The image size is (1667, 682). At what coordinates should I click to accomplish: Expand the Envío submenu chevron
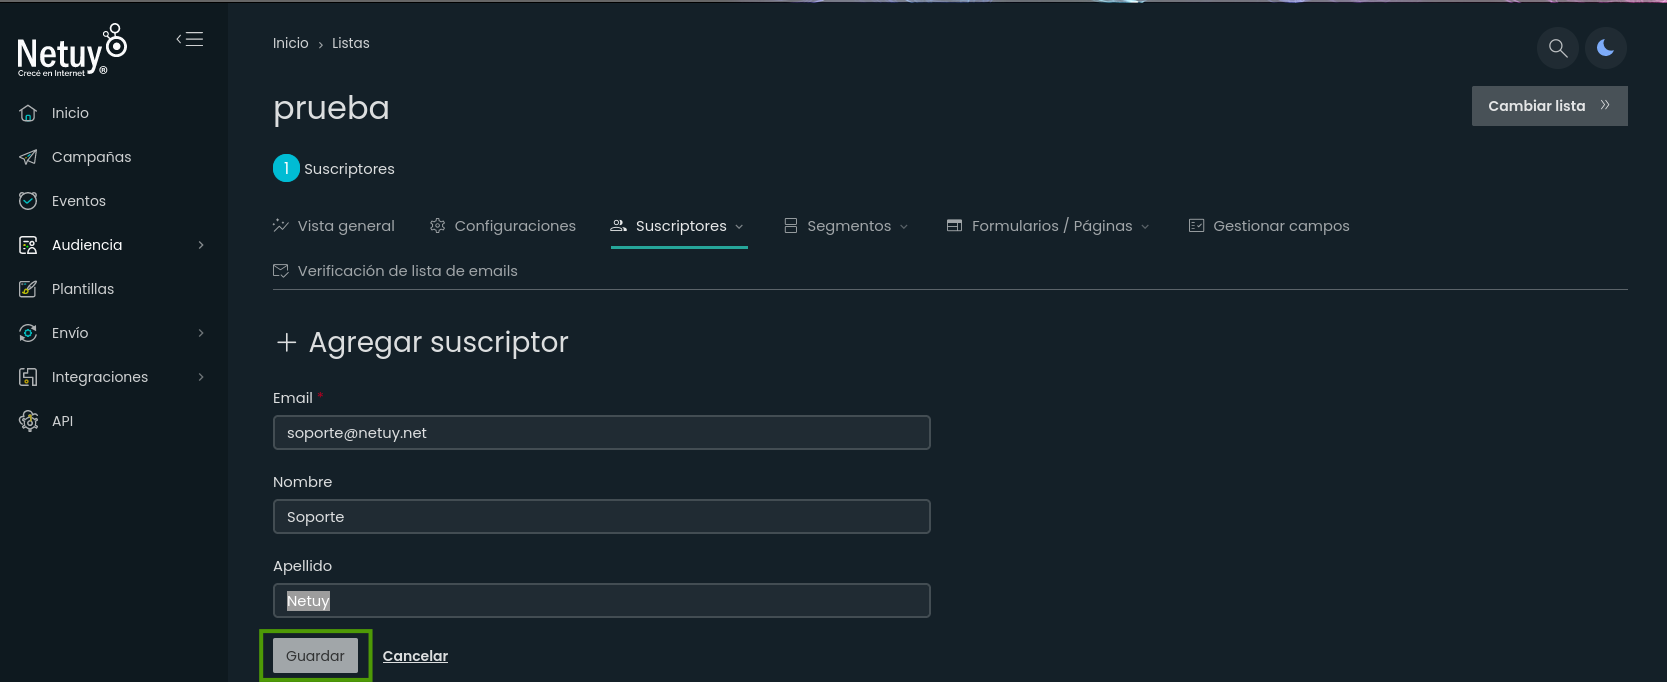[x=201, y=333]
